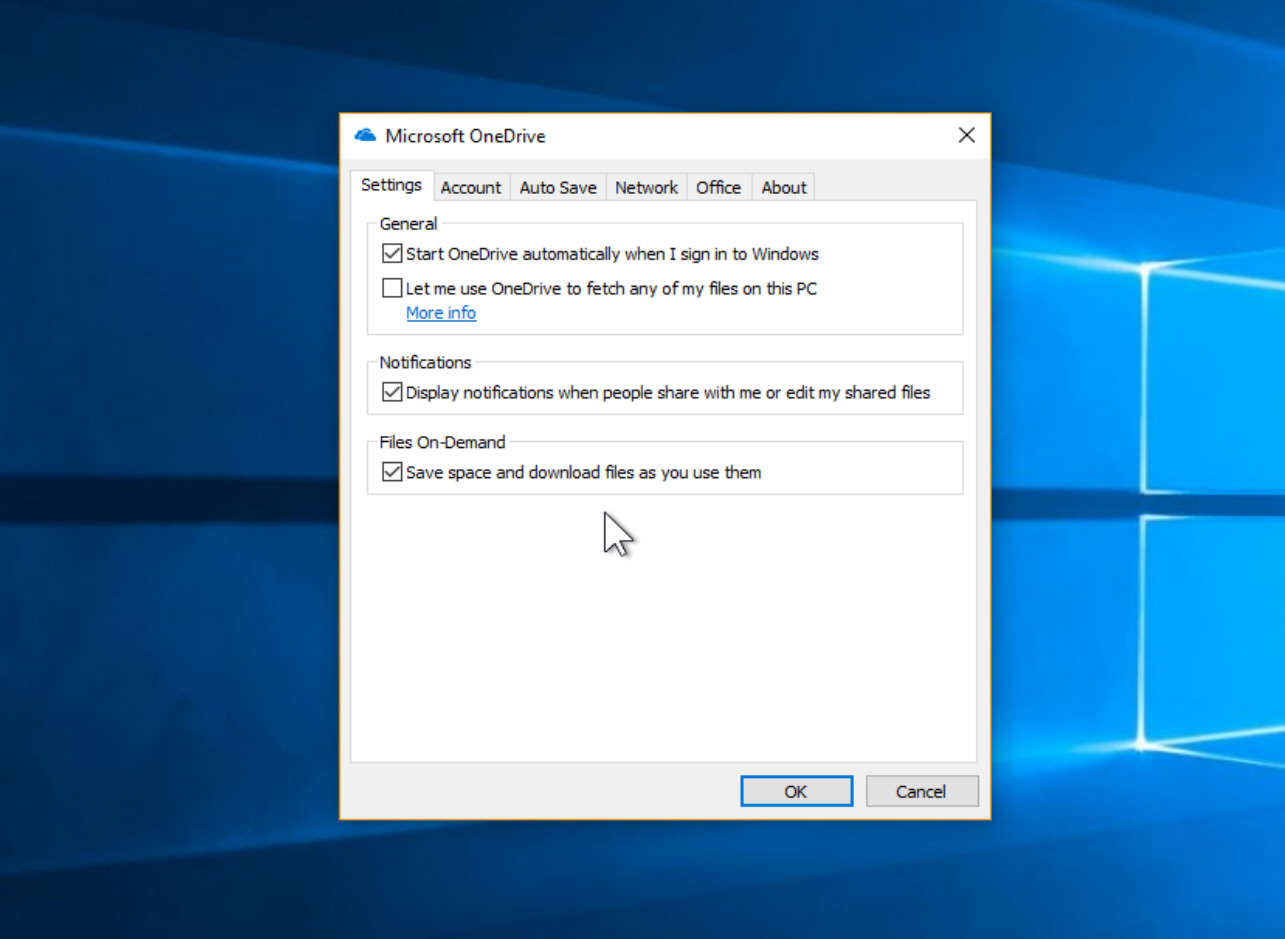Click the General group label
1285x939 pixels.
click(408, 224)
